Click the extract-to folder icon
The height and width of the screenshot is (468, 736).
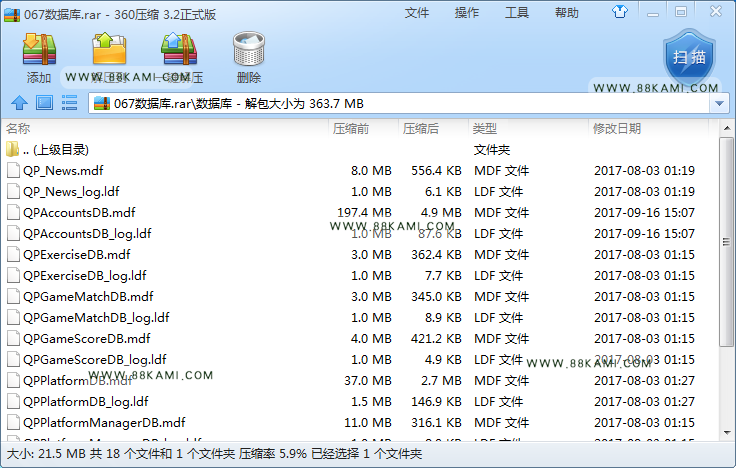pyautogui.click(x=109, y=49)
